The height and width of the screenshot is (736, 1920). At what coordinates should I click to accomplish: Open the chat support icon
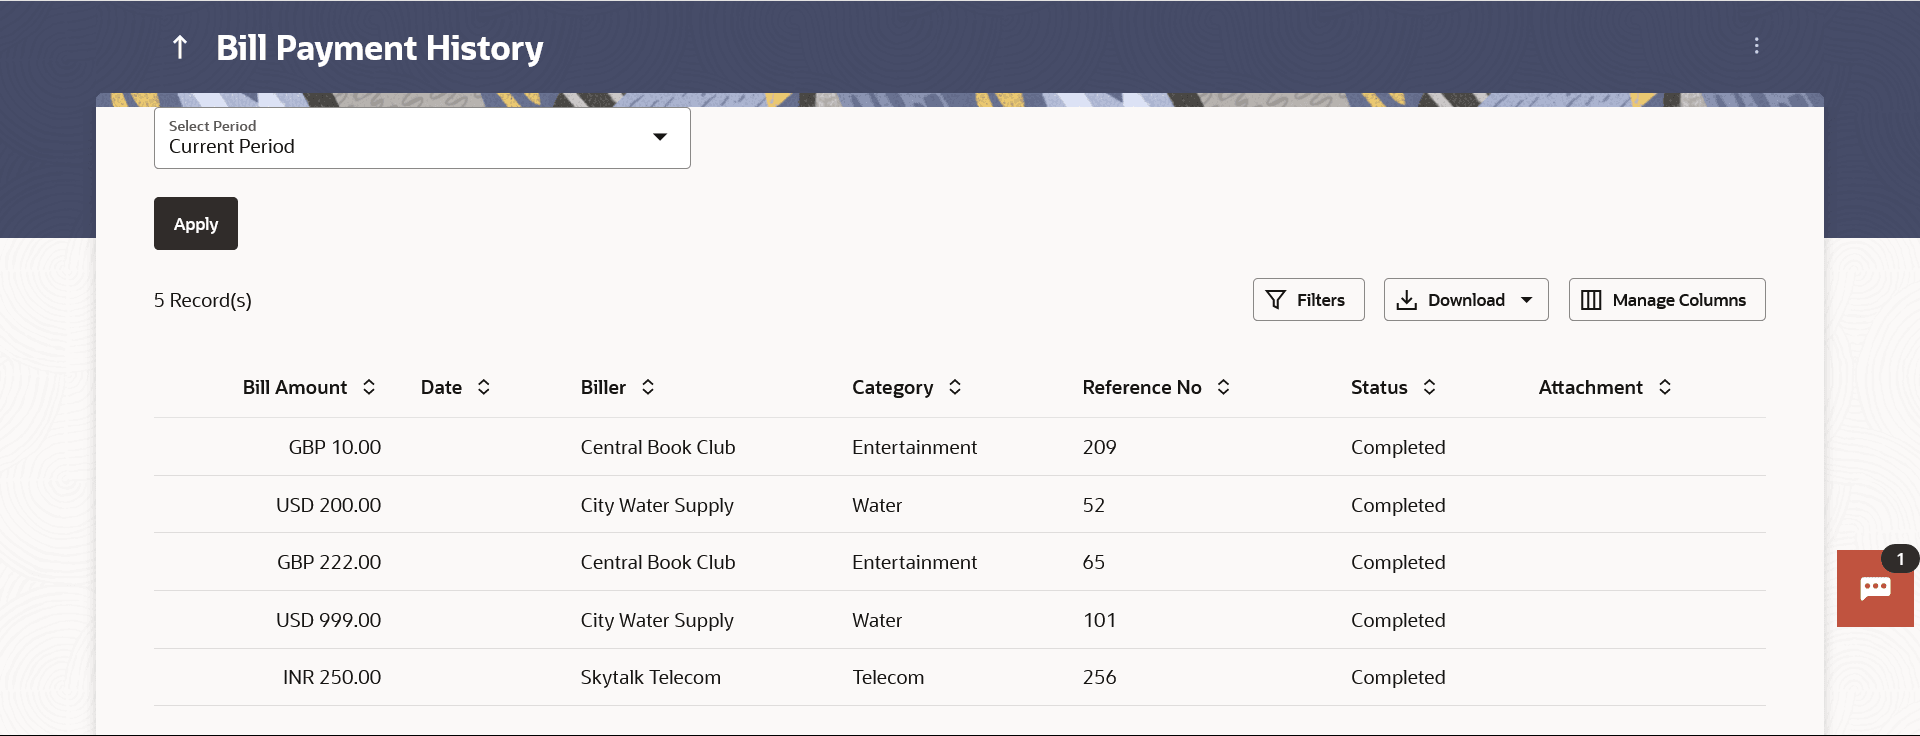[x=1874, y=588]
